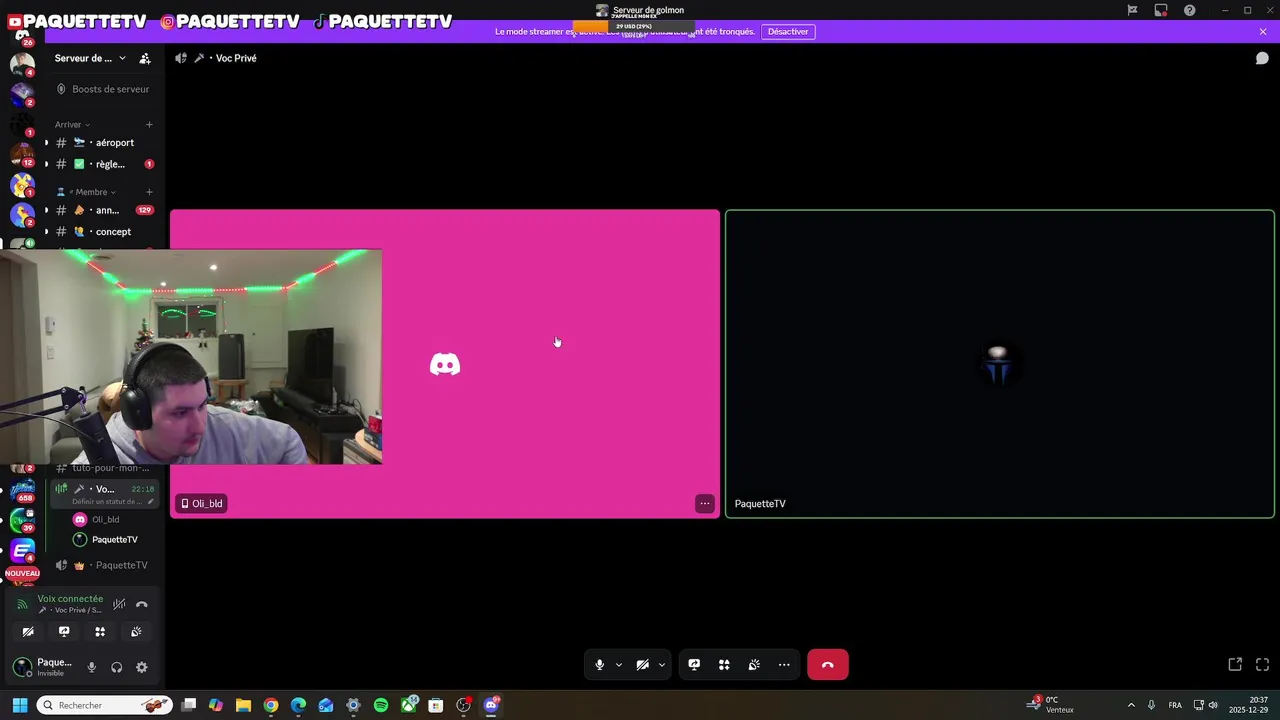
Task: Open the aéroport channel
Action: 104,143
